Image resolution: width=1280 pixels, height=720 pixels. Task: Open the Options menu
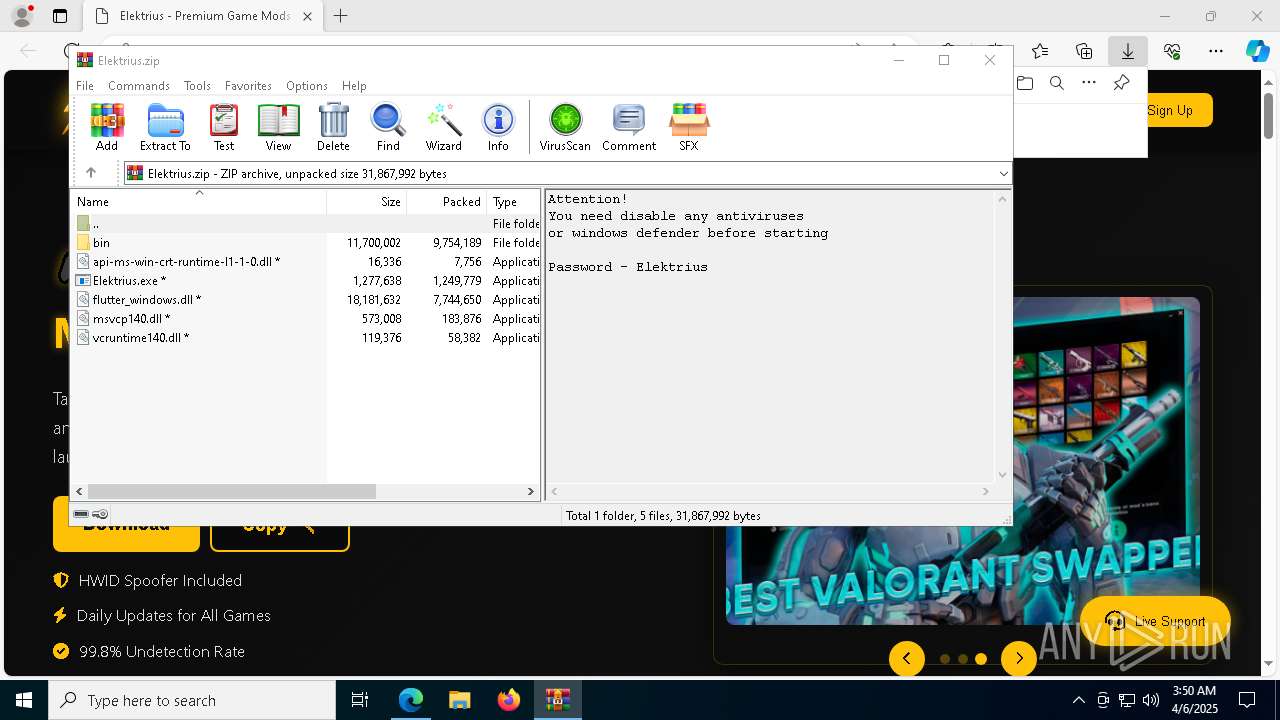(307, 86)
